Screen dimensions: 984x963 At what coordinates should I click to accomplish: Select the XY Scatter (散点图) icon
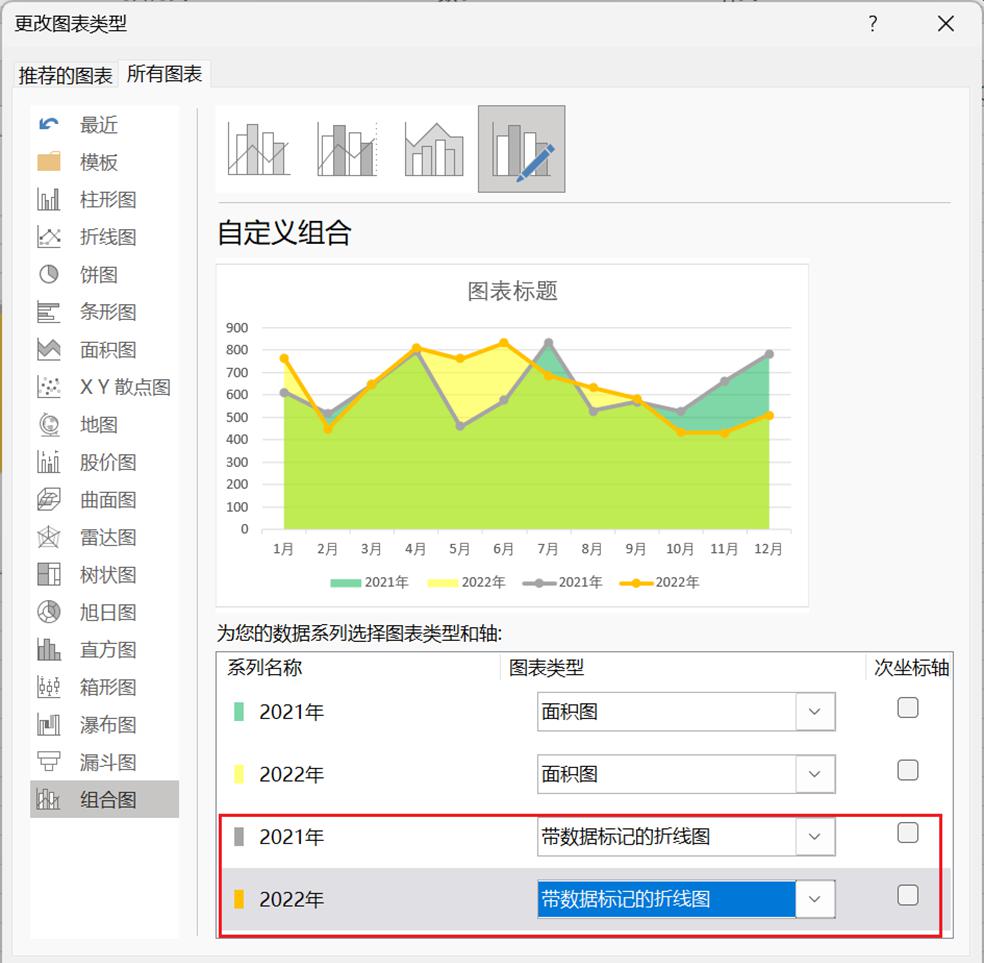click(x=49, y=387)
